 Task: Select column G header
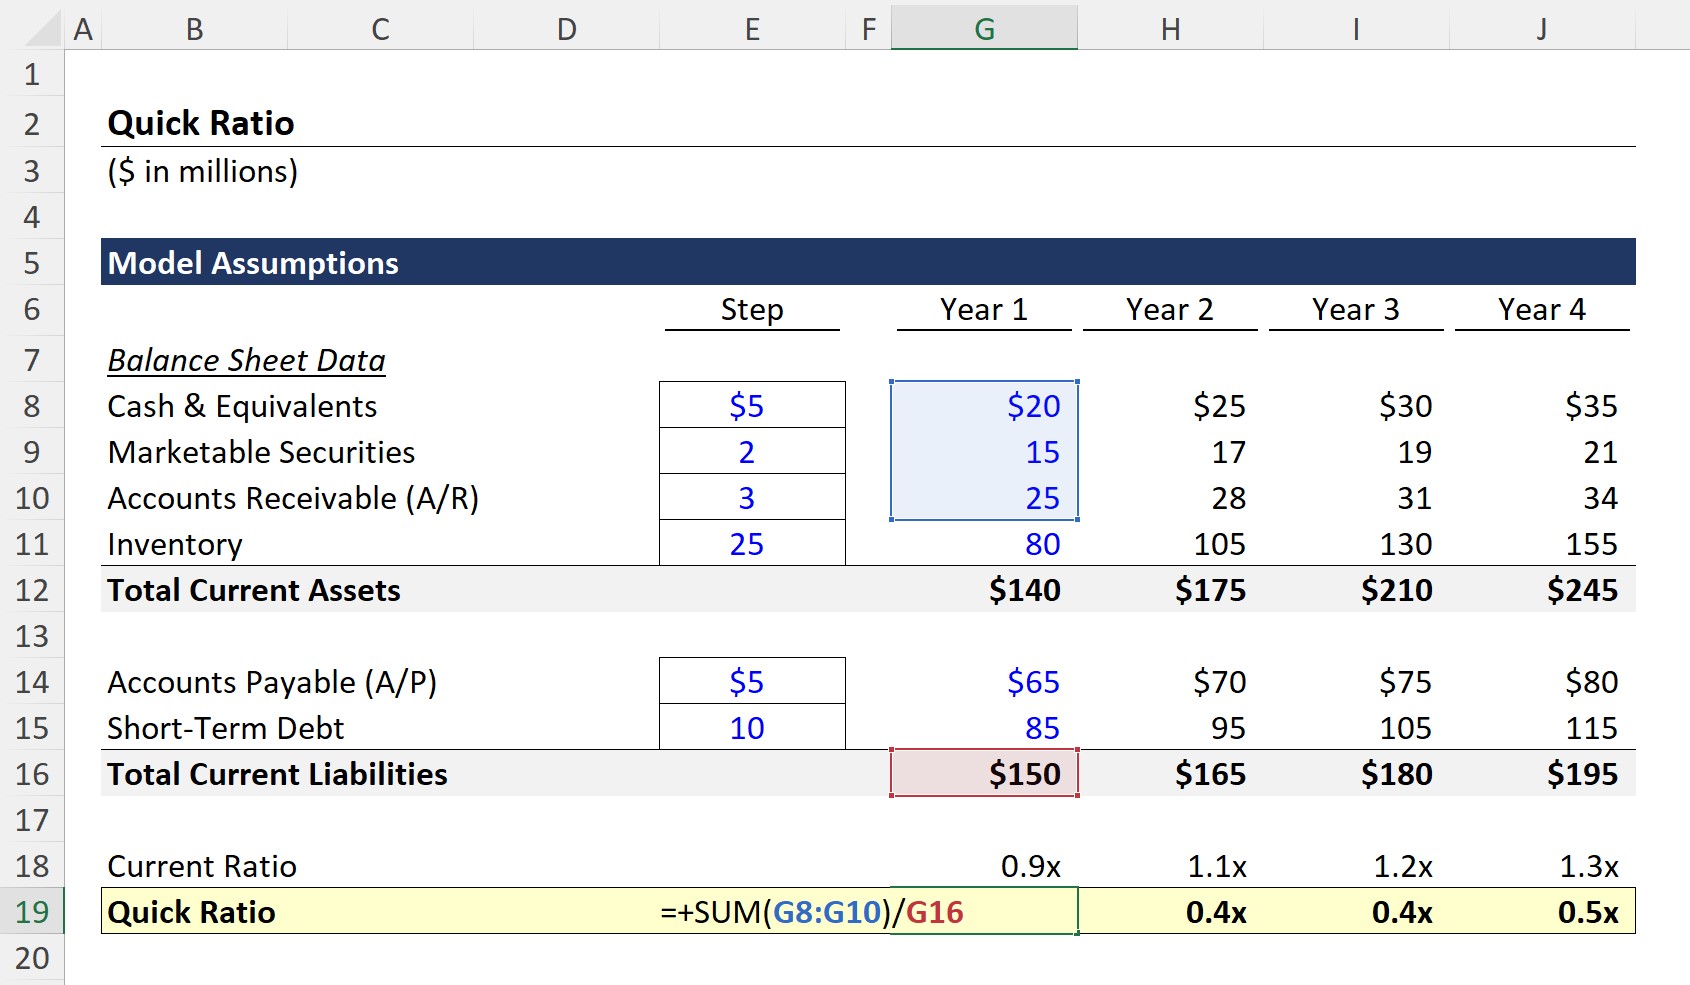pyautogui.click(x=985, y=28)
